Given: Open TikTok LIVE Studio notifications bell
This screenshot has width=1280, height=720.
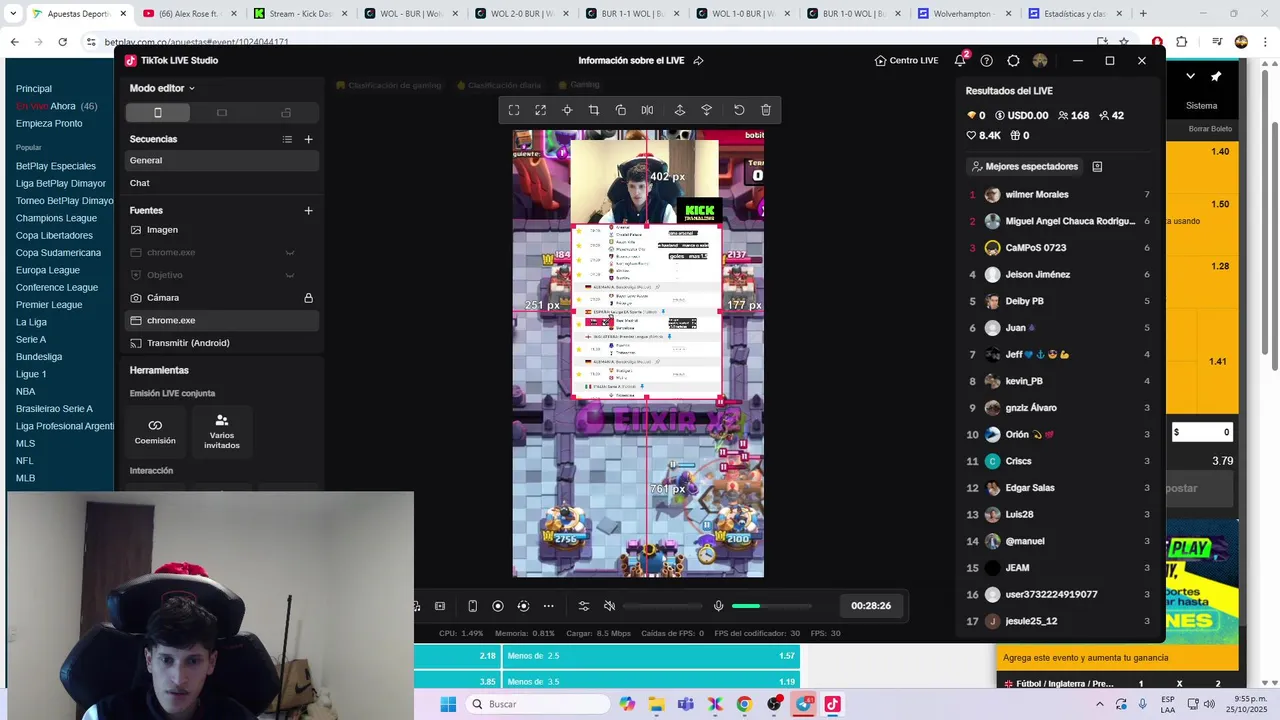Looking at the screenshot, I should click(x=960, y=60).
